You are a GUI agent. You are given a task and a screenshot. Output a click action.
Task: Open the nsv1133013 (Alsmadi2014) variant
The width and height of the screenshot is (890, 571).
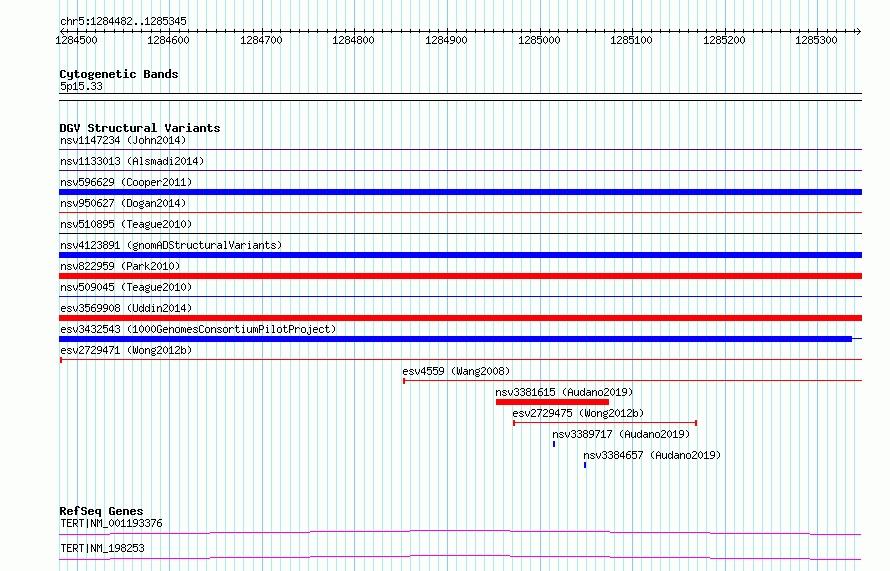(x=132, y=161)
